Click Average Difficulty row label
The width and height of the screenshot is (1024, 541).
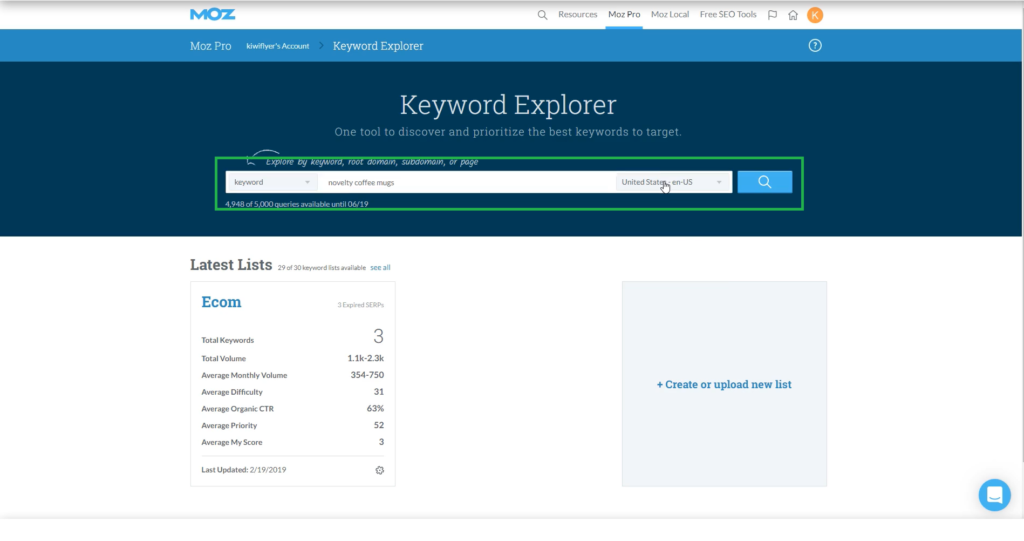click(232, 392)
